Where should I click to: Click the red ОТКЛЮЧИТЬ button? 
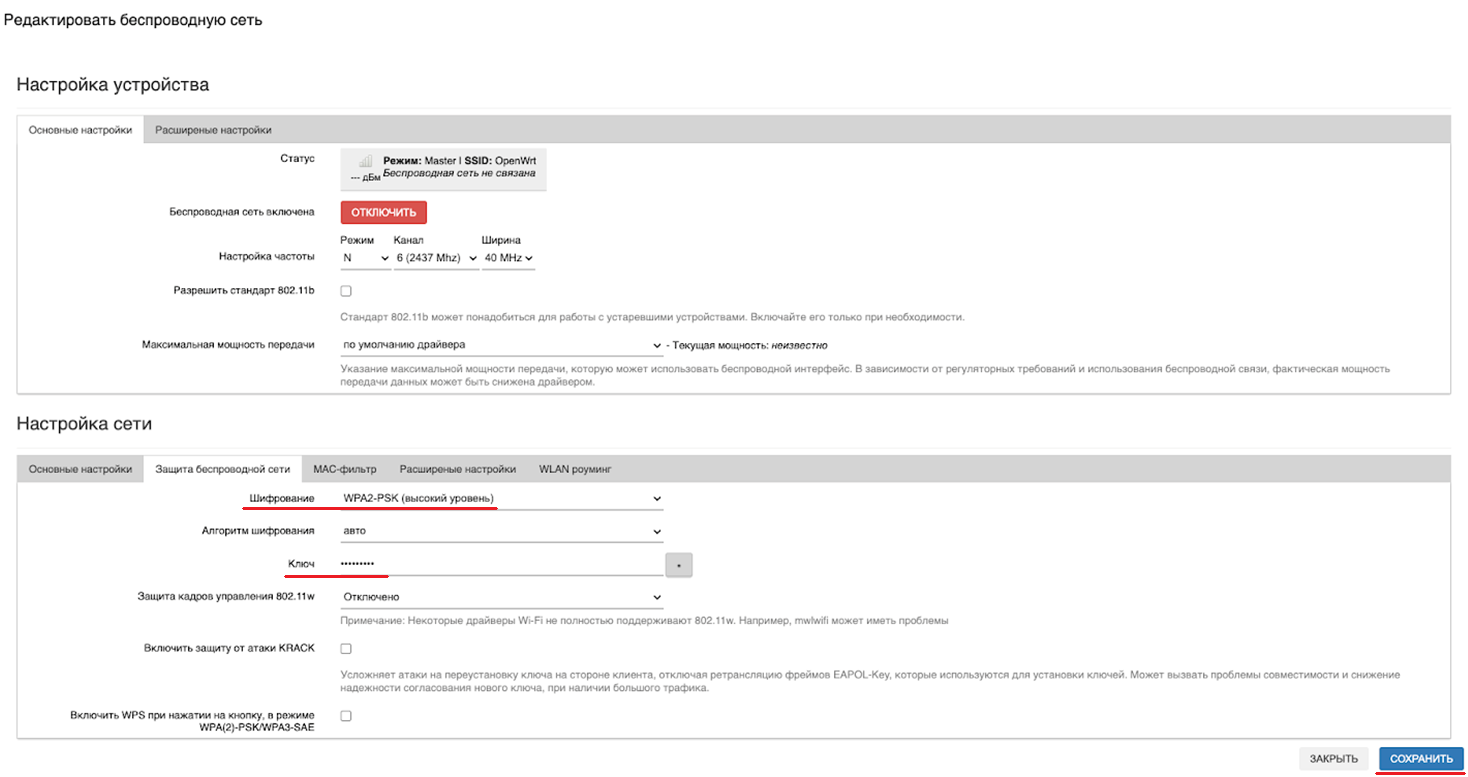point(384,212)
